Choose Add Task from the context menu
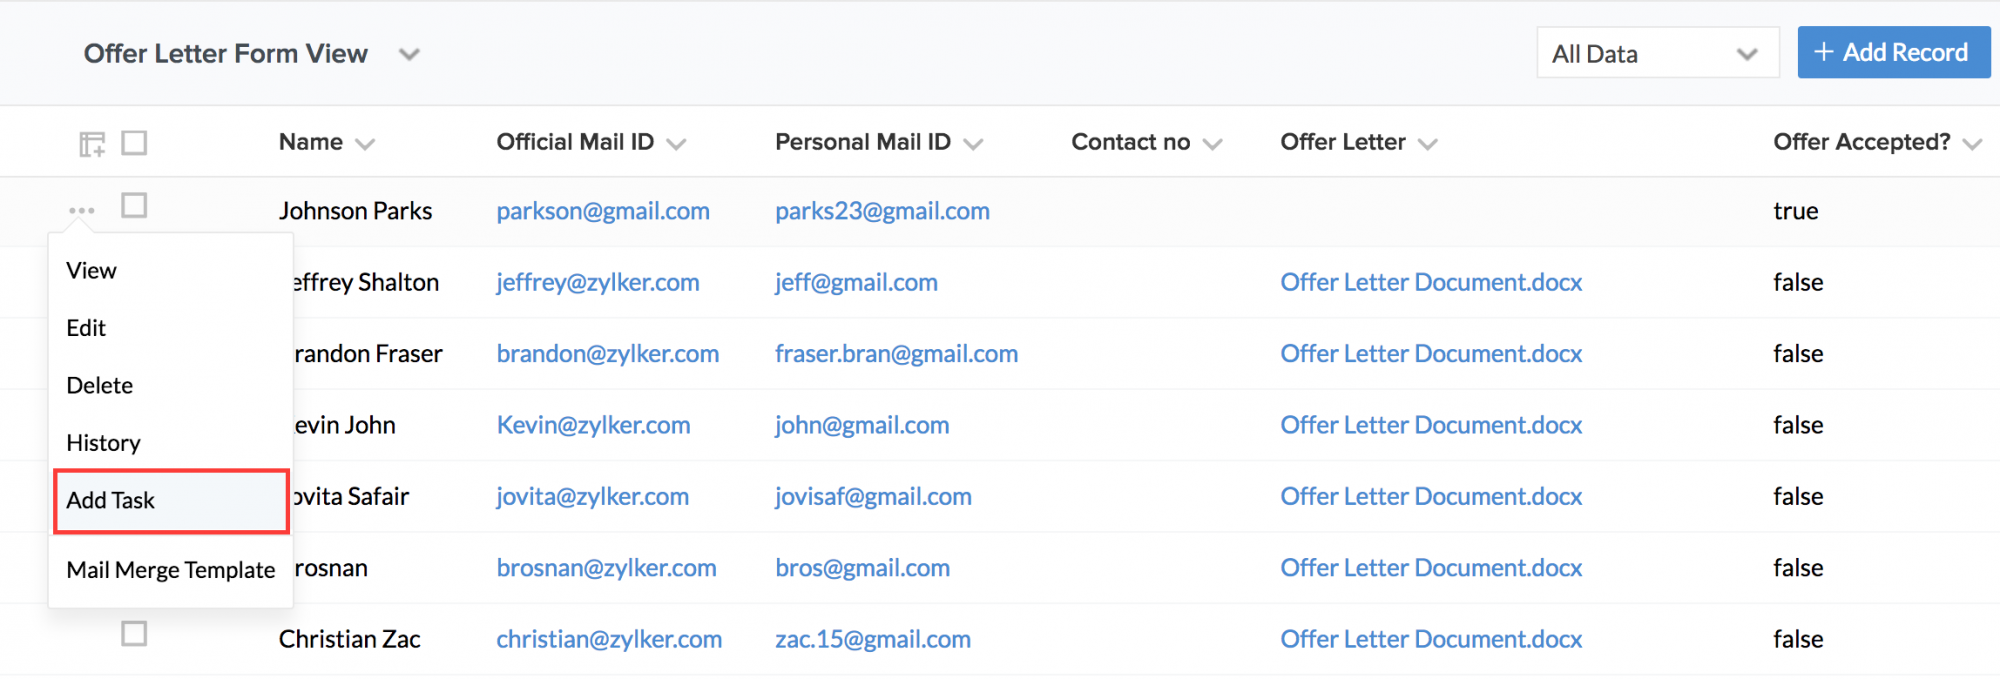The height and width of the screenshot is (679, 2000). point(111,500)
